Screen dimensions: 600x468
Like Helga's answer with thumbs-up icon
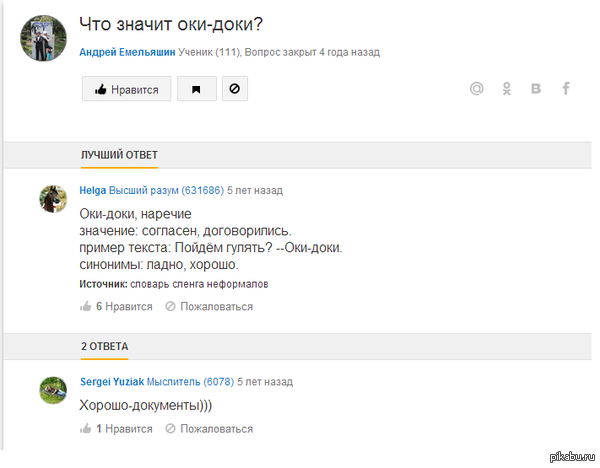(x=85, y=307)
